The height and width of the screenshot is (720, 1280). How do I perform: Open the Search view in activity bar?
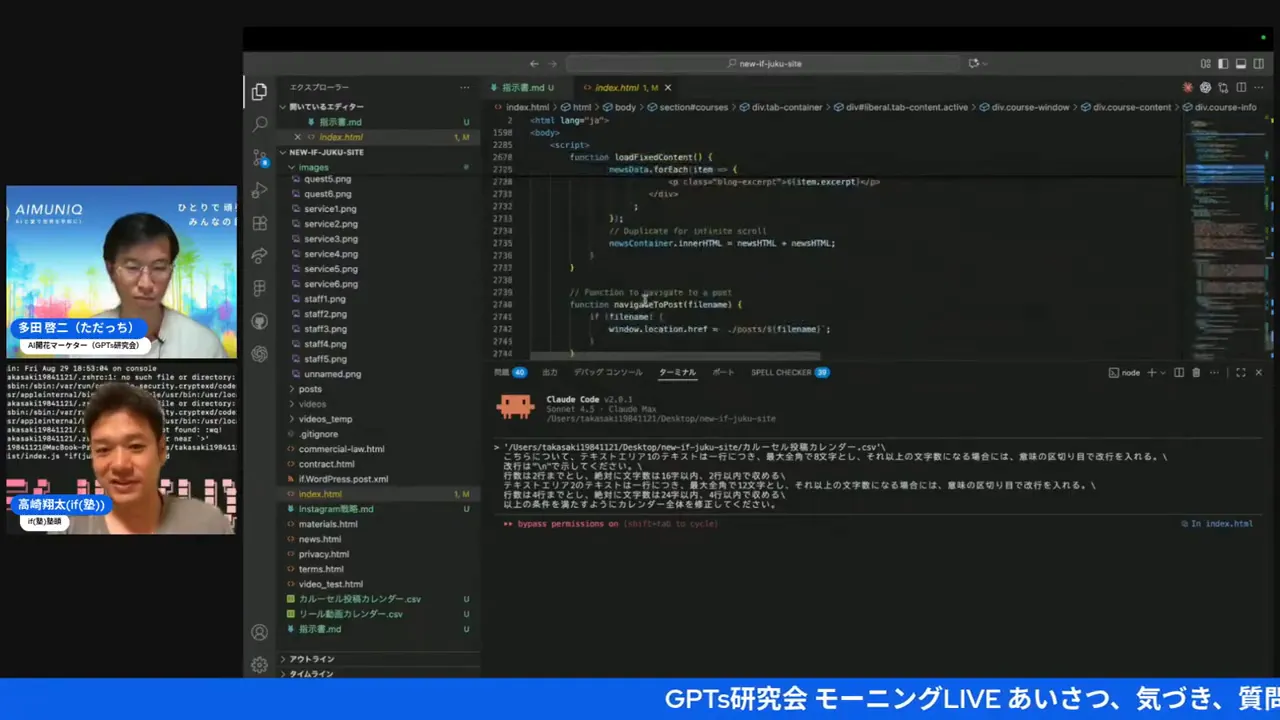click(x=260, y=124)
